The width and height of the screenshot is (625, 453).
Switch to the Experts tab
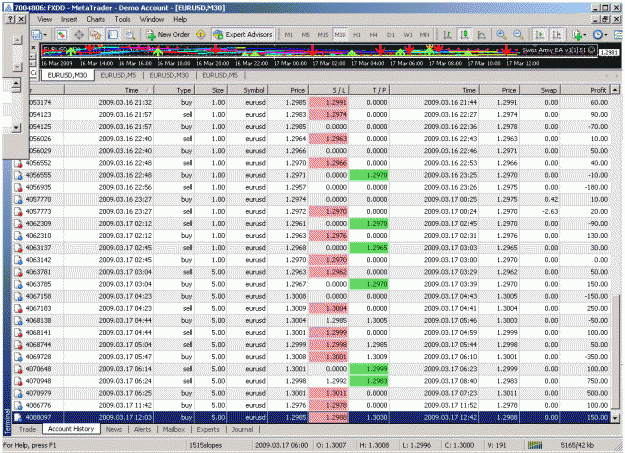click(208, 429)
